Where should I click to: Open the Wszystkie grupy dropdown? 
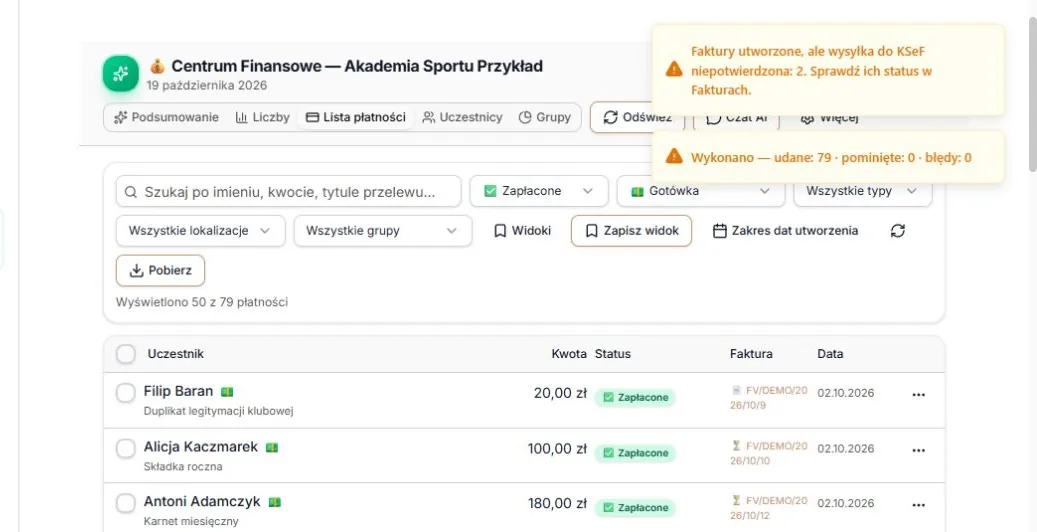[x=383, y=231]
